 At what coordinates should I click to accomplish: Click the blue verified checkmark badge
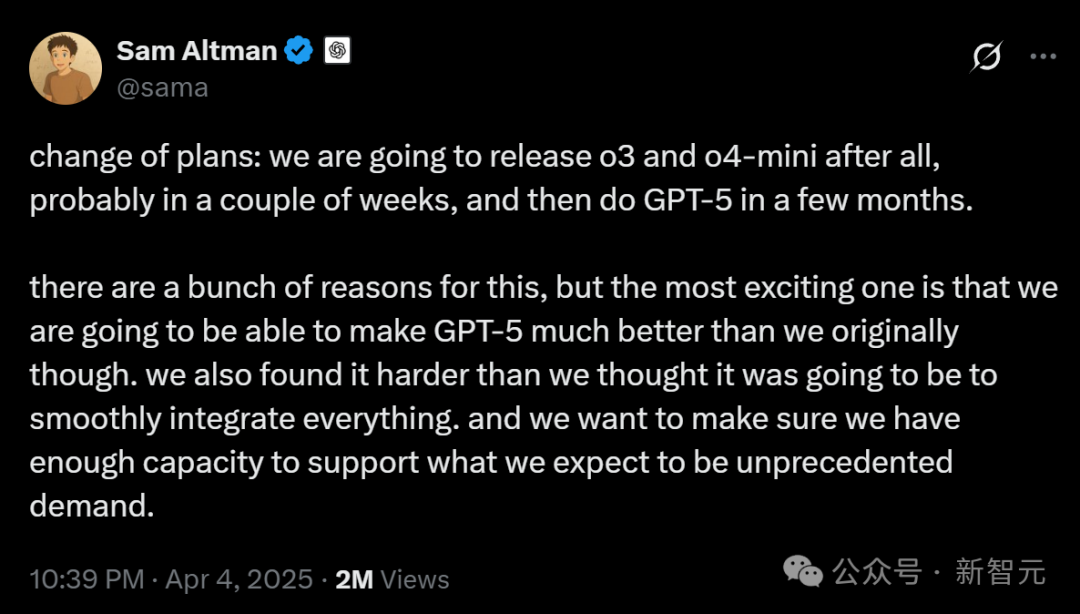tap(299, 51)
